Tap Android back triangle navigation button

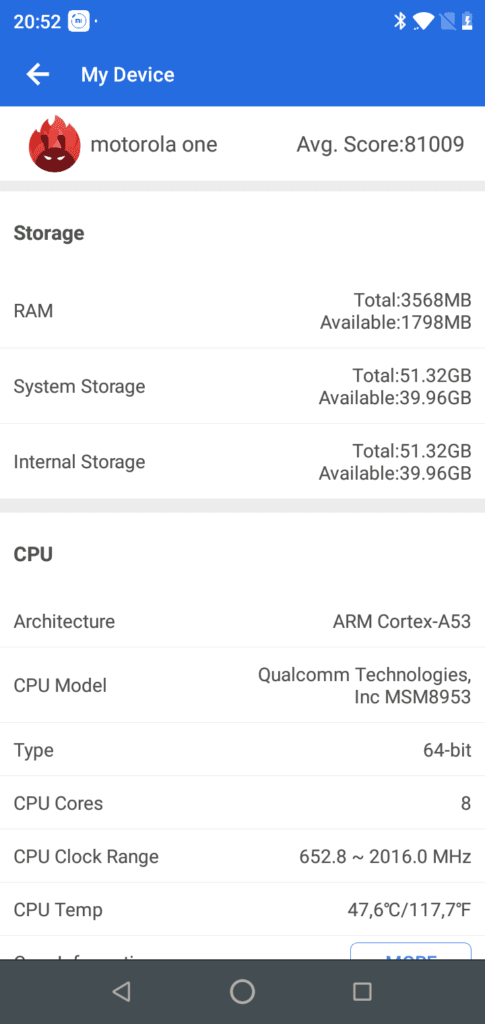click(121, 991)
